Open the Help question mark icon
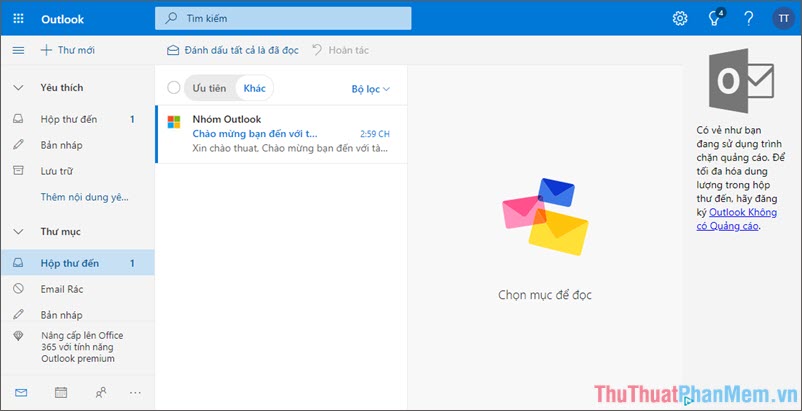This screenshot has height=411, width=802. (x=748, y=19)
